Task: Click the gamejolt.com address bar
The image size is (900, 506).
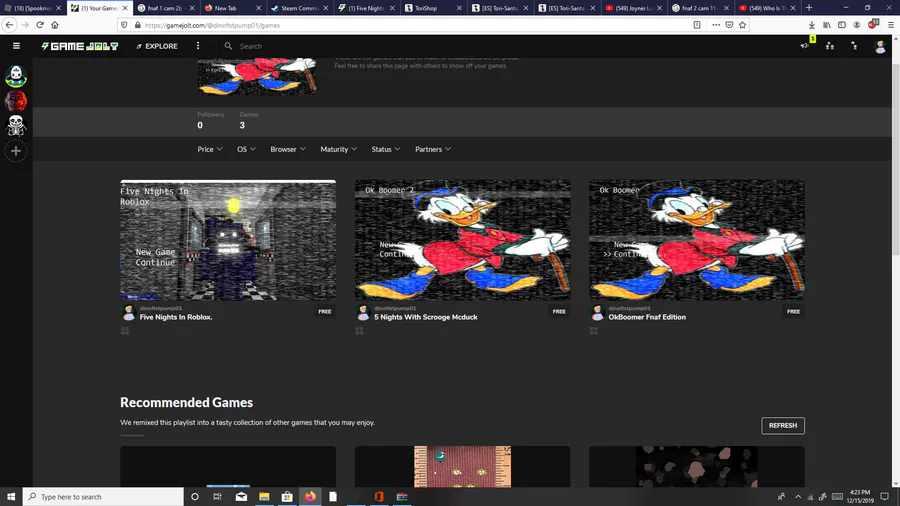Action: tap(413, 25)
